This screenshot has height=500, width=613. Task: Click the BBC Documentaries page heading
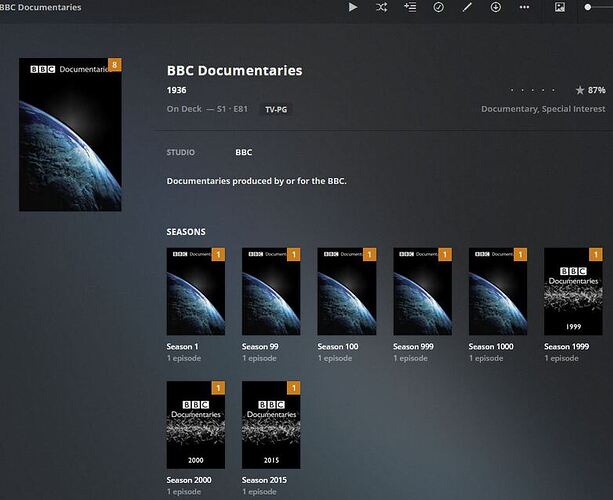(235, 71)
